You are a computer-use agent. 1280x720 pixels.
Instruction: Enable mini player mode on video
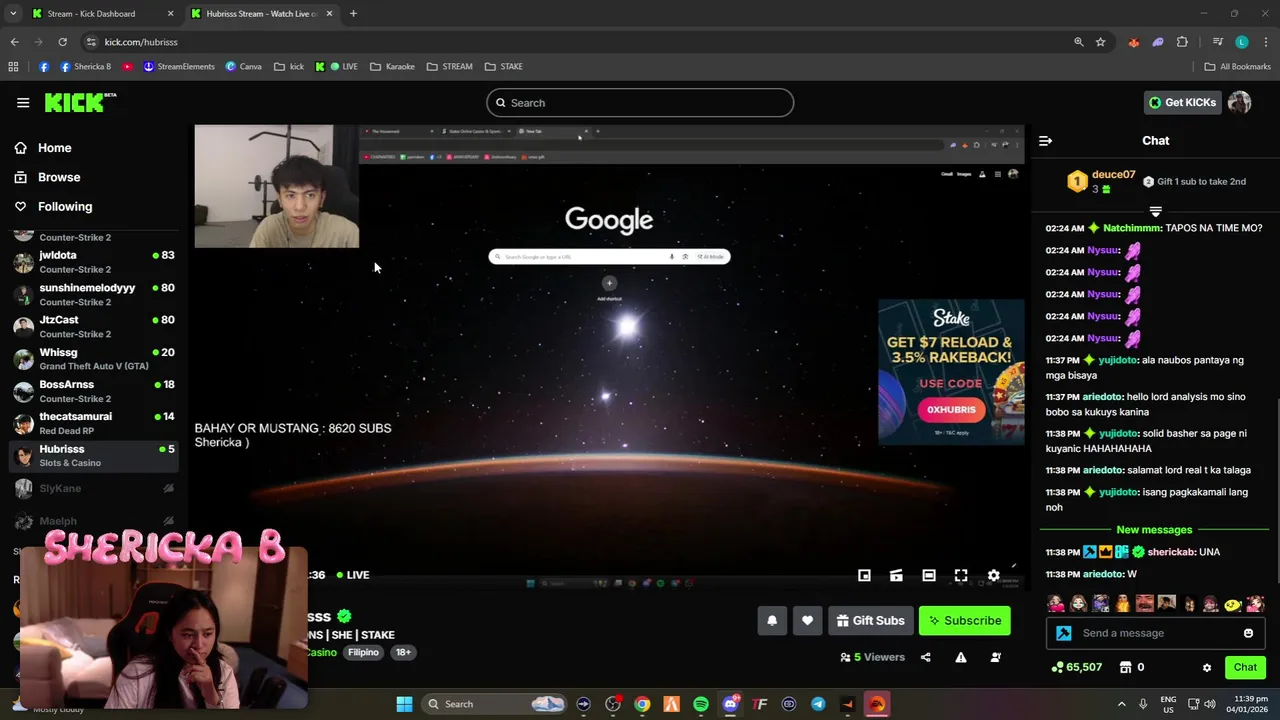[864, 575]
